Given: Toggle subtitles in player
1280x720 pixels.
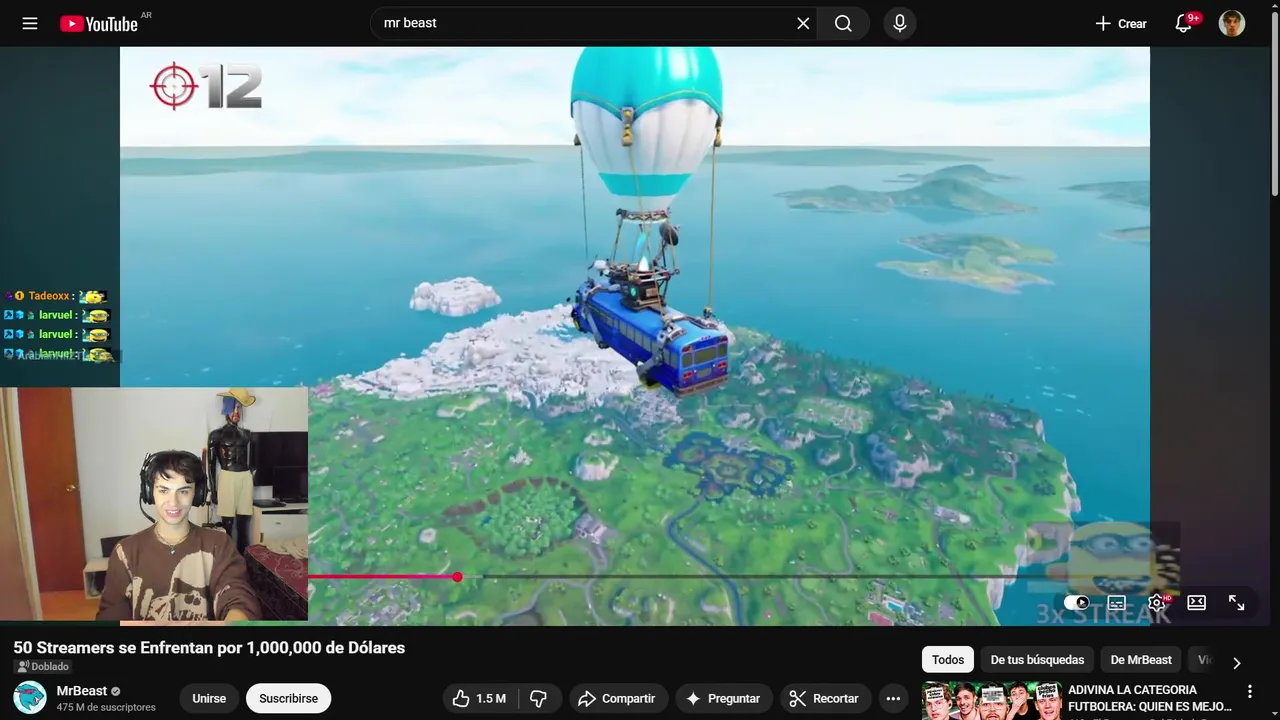Looking at the screenshot, I should pyautogui.click(x=1117, y=602).
